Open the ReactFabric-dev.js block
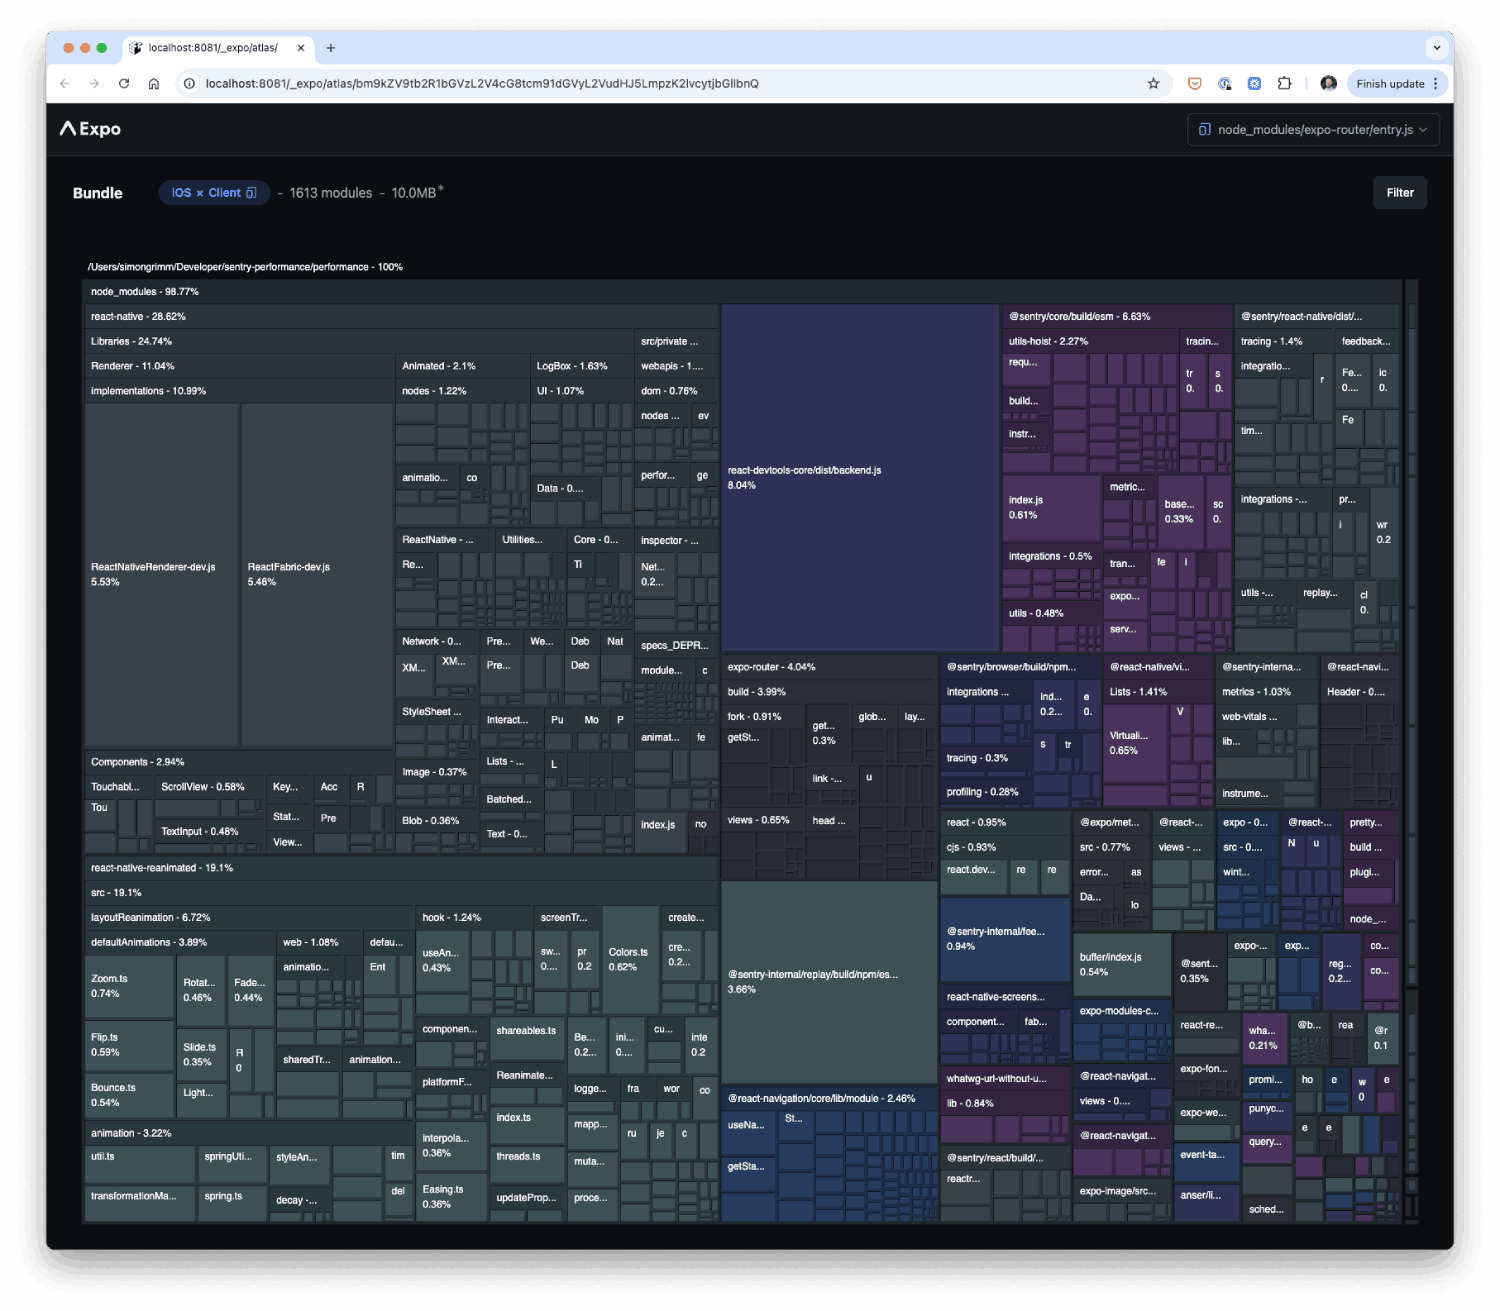 click(x=317, y=574)
